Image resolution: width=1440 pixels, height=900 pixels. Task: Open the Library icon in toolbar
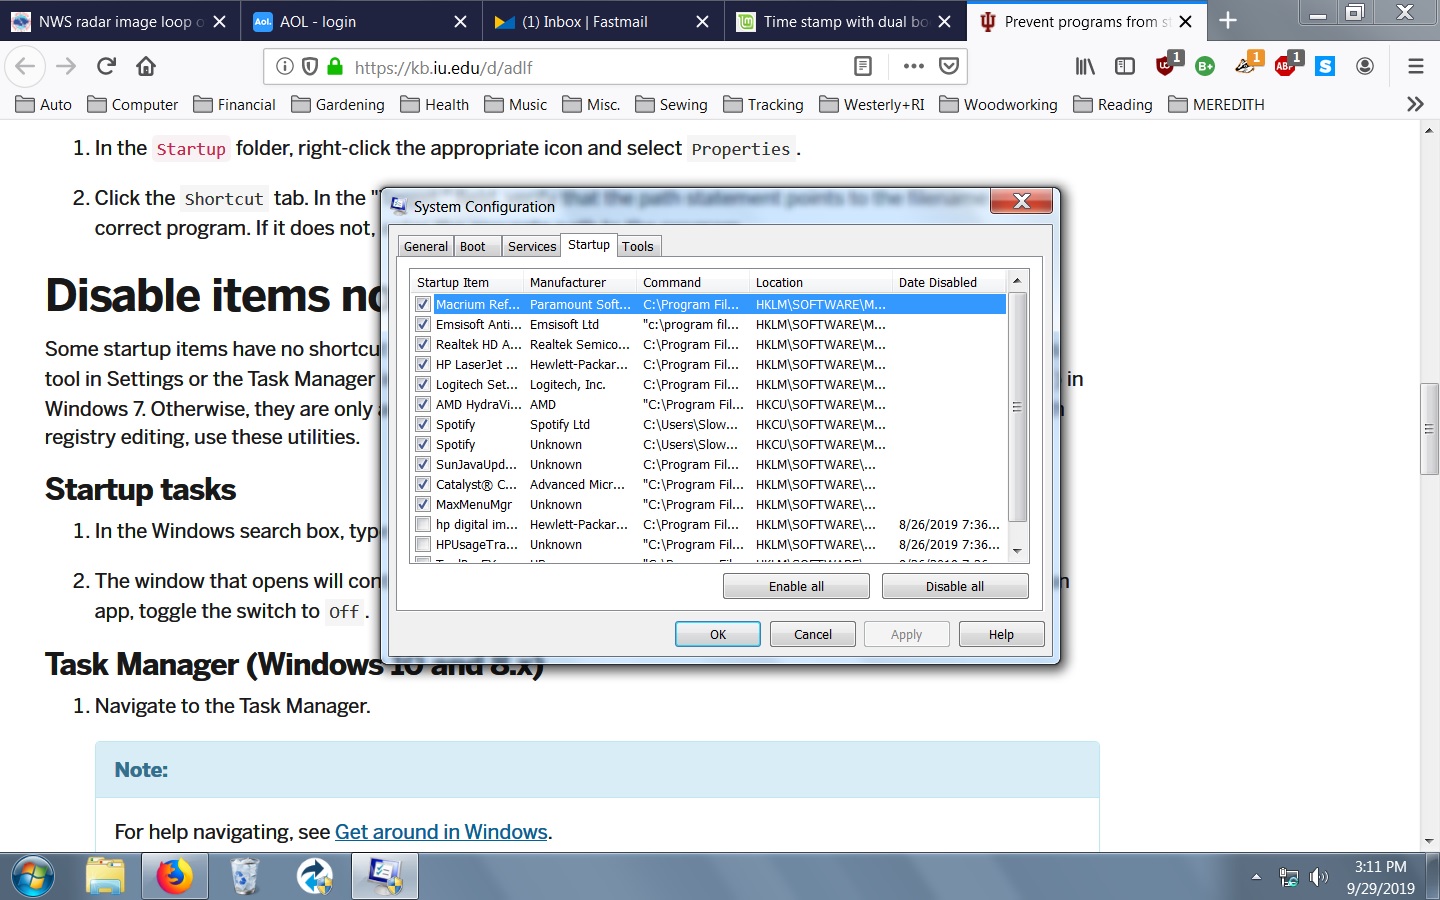tap(1085, 67)
